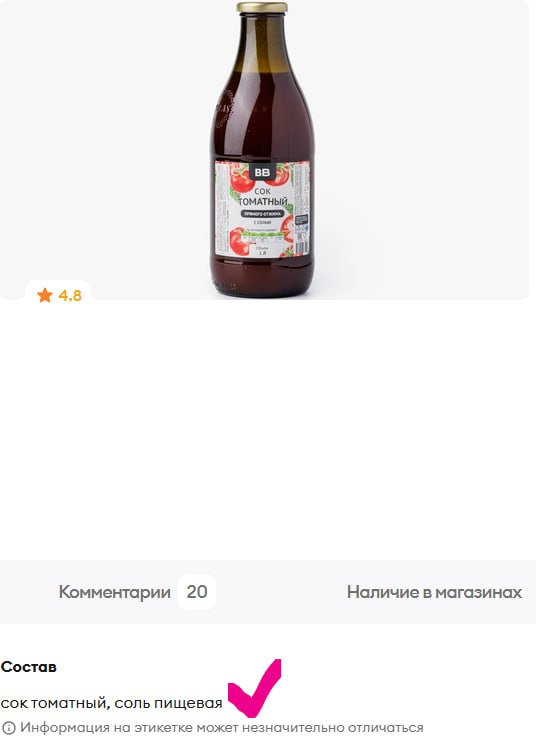
Task: Click the golden bottle cap
Action: [x=262, y=8]
